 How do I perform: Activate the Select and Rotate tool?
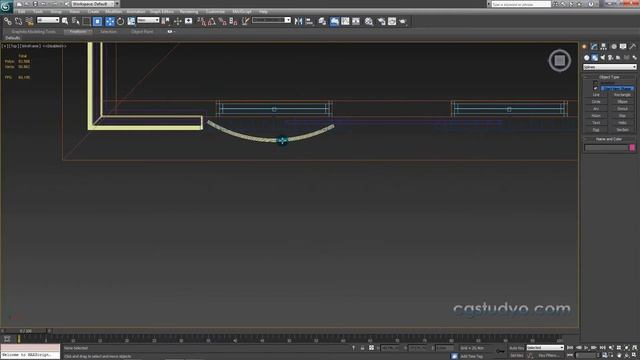(120, 21)
